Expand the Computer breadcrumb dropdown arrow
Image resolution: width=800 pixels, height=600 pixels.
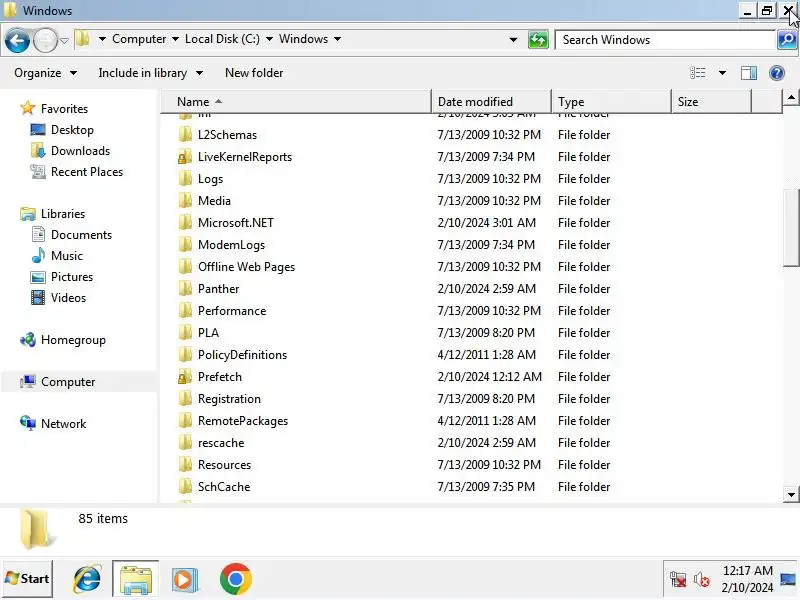pos(175,39)
